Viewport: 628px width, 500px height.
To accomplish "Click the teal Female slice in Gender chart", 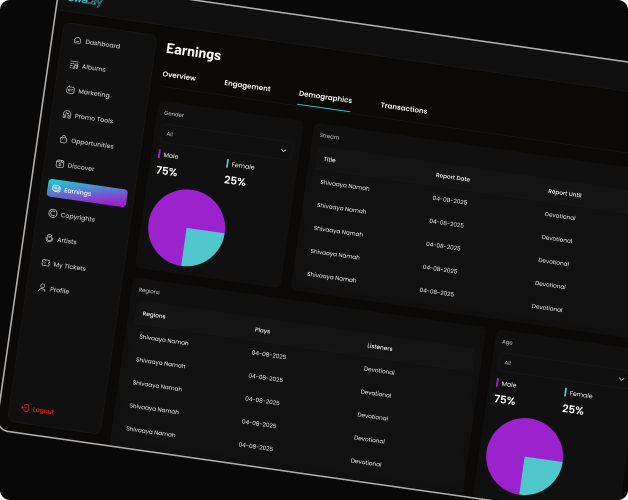I will click(204, 244).
